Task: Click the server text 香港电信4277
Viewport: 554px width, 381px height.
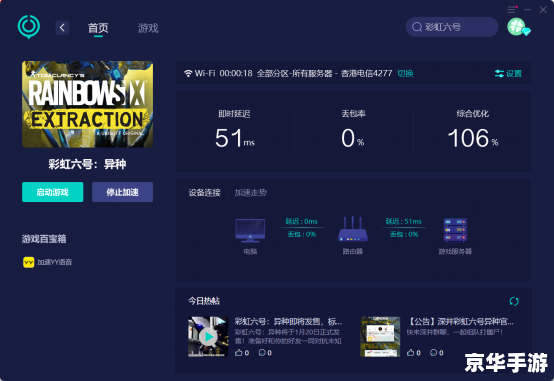Action: pyautogui.click(x=366, y=73)
